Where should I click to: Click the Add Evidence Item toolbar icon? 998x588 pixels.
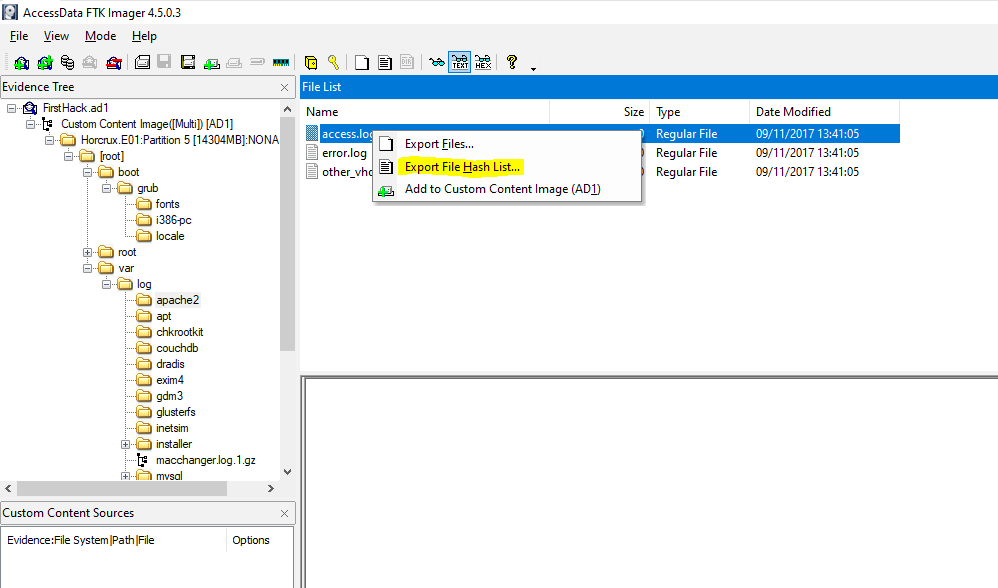pos(21,62)
